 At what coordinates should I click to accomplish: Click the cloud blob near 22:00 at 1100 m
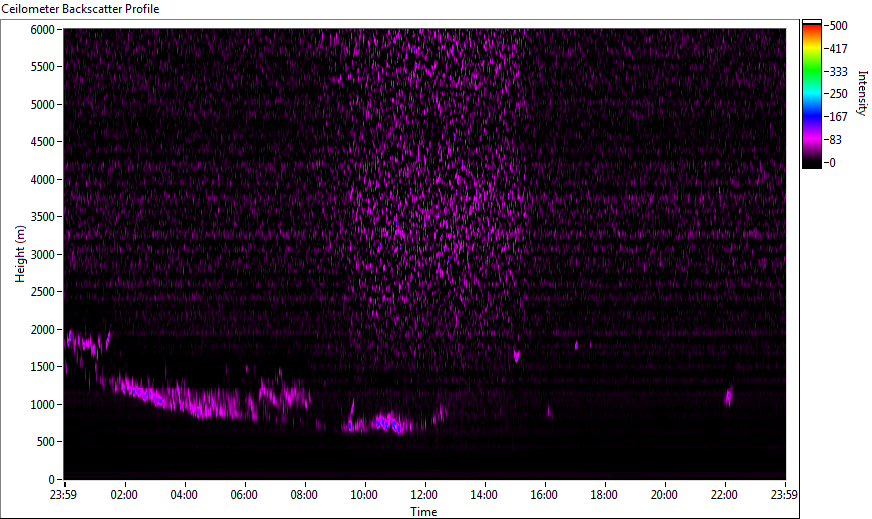[x=729, y=397]
